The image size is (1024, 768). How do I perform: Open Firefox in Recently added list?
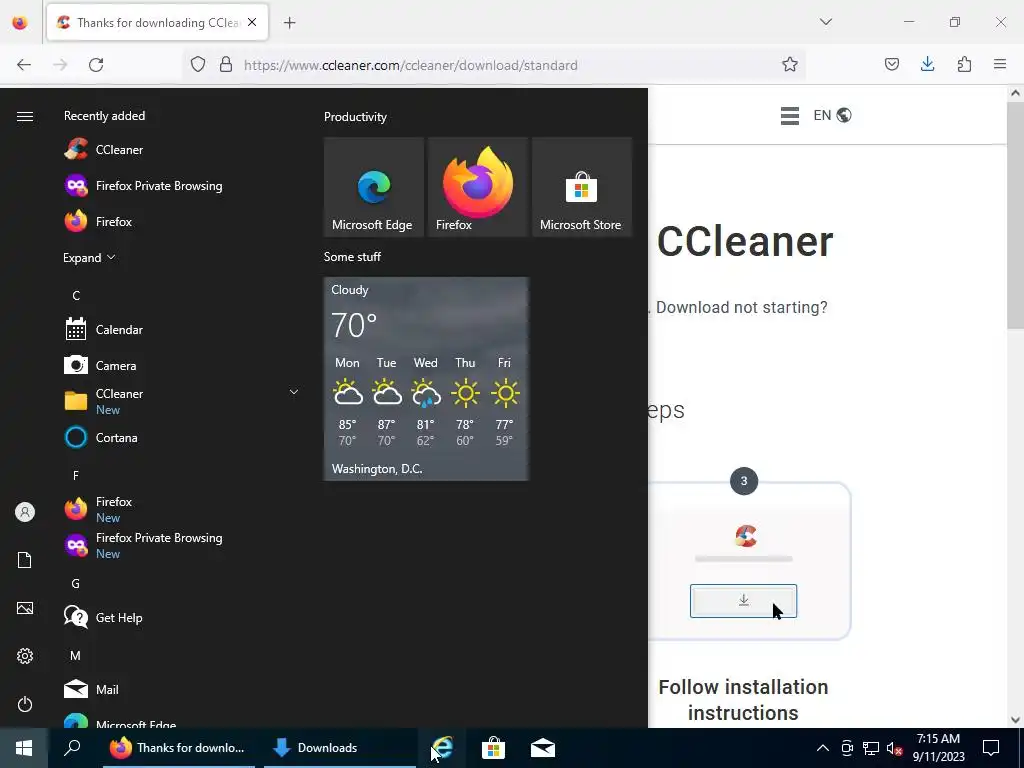[x=98, y=221]
